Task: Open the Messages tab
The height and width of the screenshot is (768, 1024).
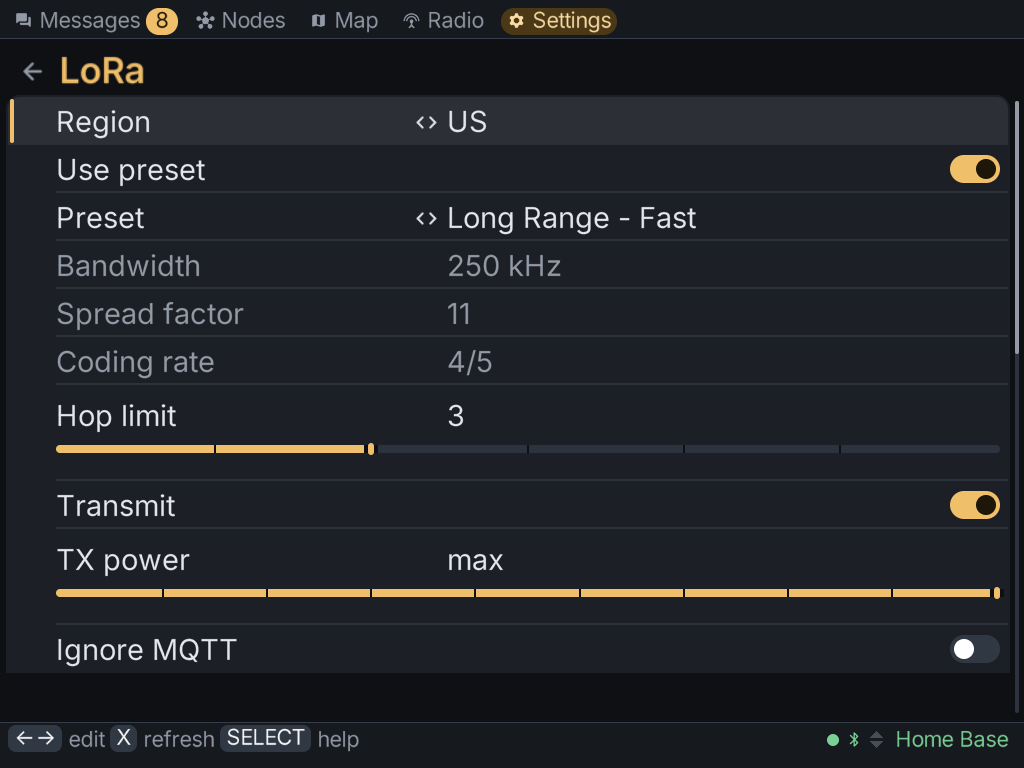Action: point(96,21)
